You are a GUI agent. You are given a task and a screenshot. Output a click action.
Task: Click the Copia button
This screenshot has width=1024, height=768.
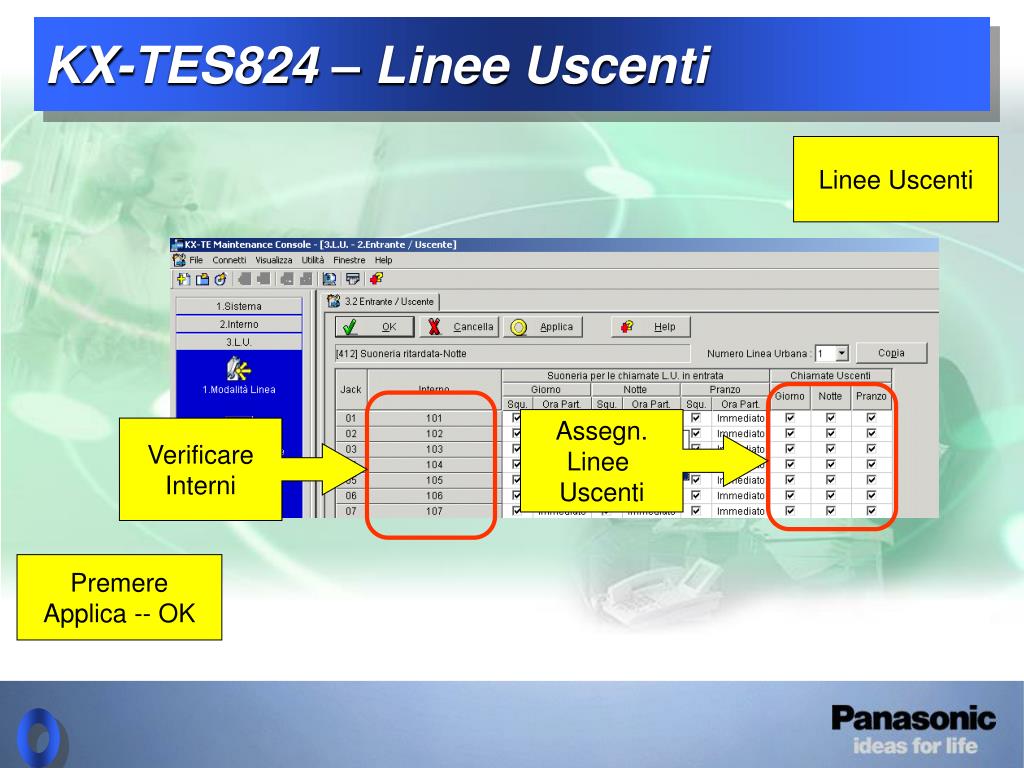pos(891,353)
